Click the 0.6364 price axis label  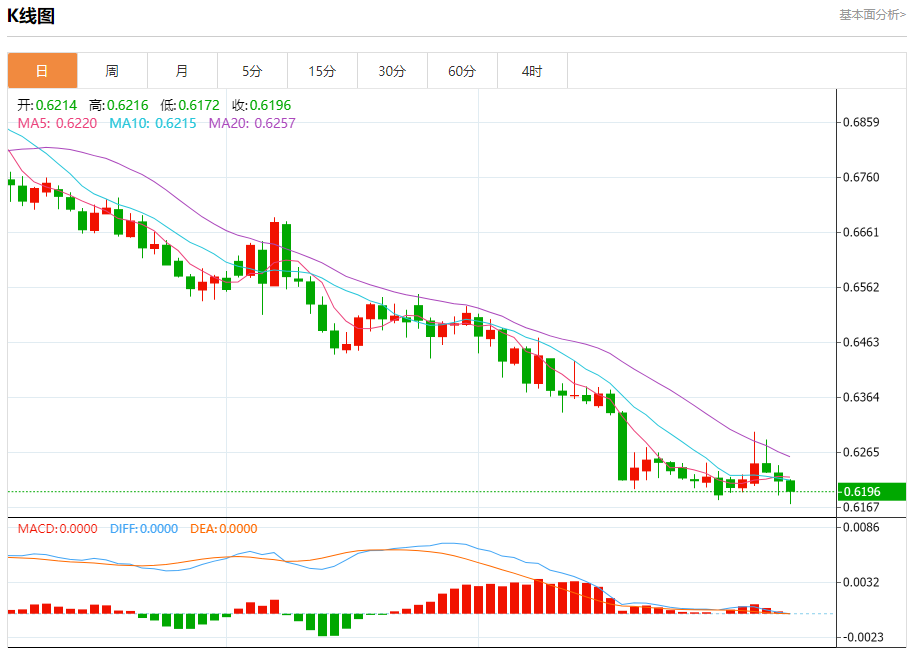coord(861,397)
